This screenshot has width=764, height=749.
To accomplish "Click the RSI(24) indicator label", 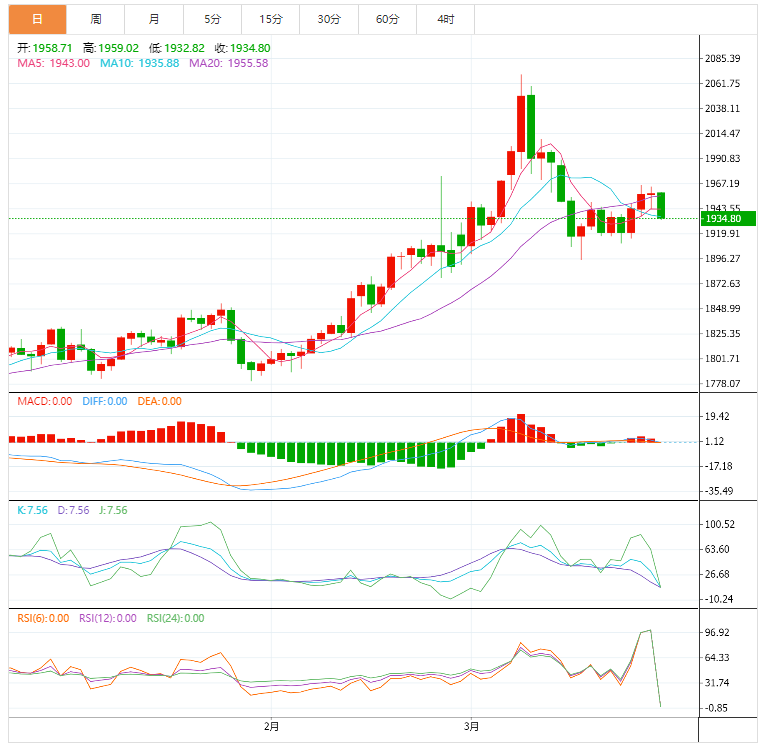I will [x=175, y=618].
